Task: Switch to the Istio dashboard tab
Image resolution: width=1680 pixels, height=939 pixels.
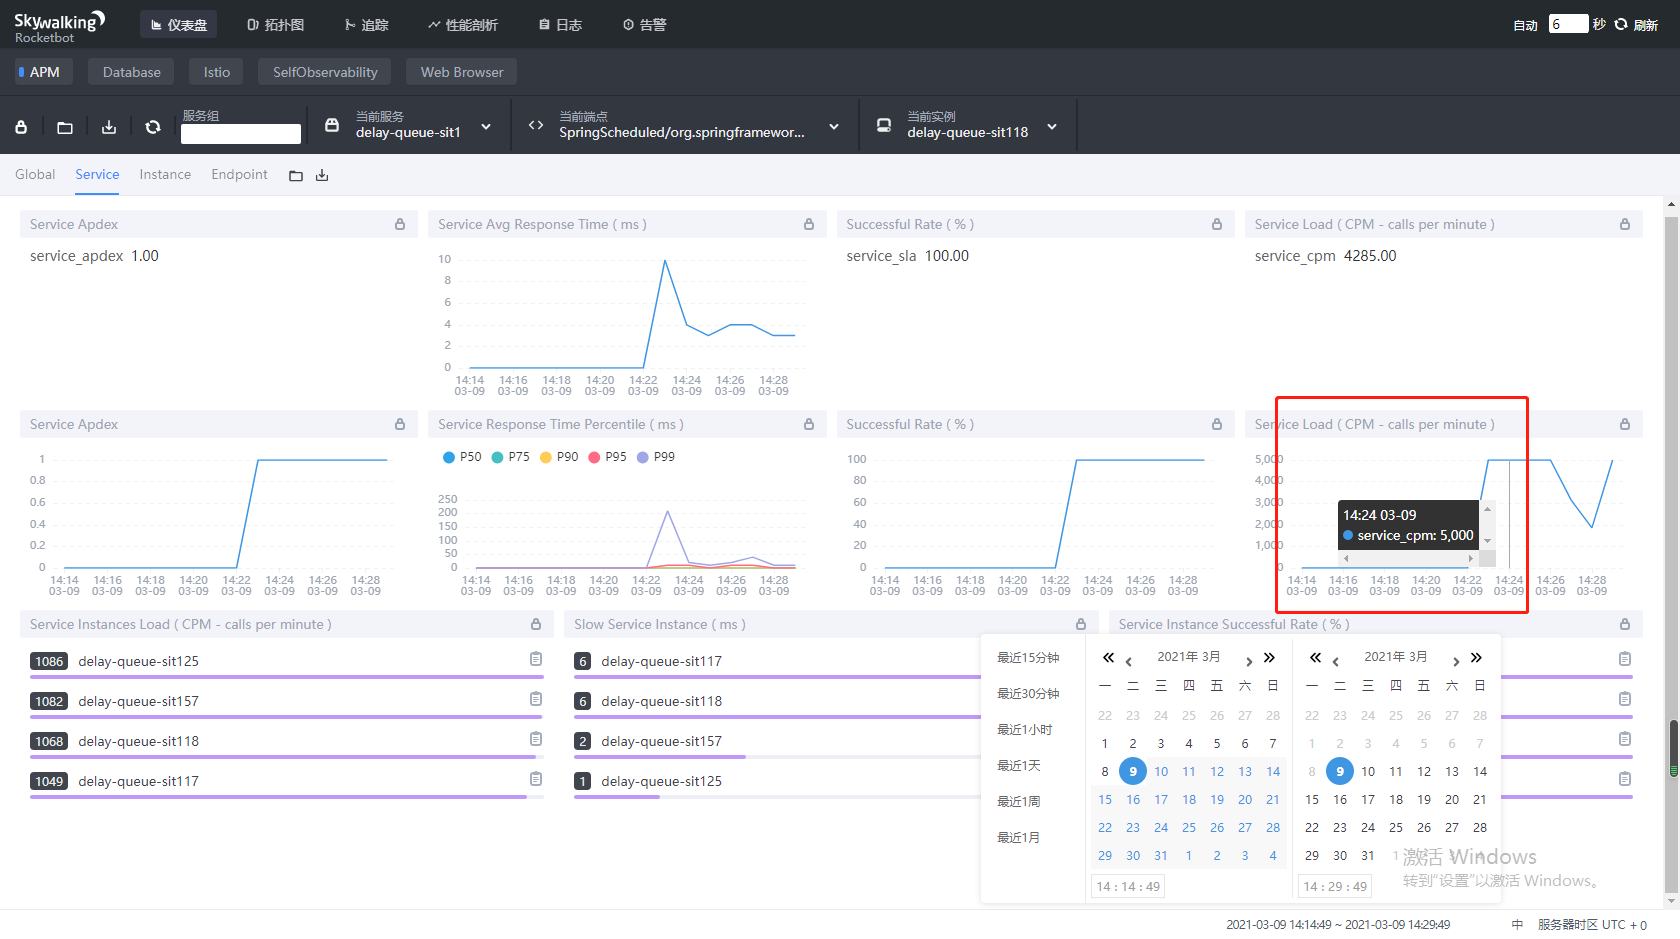Action: tap(217, 72)
